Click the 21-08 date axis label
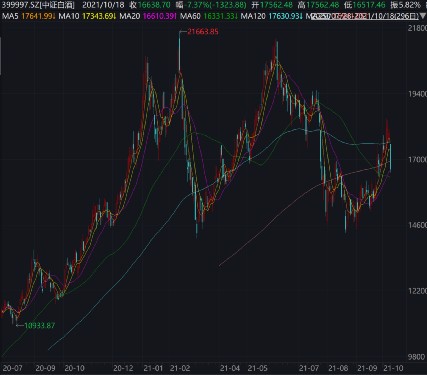427x375 pixels. (338, 368)
